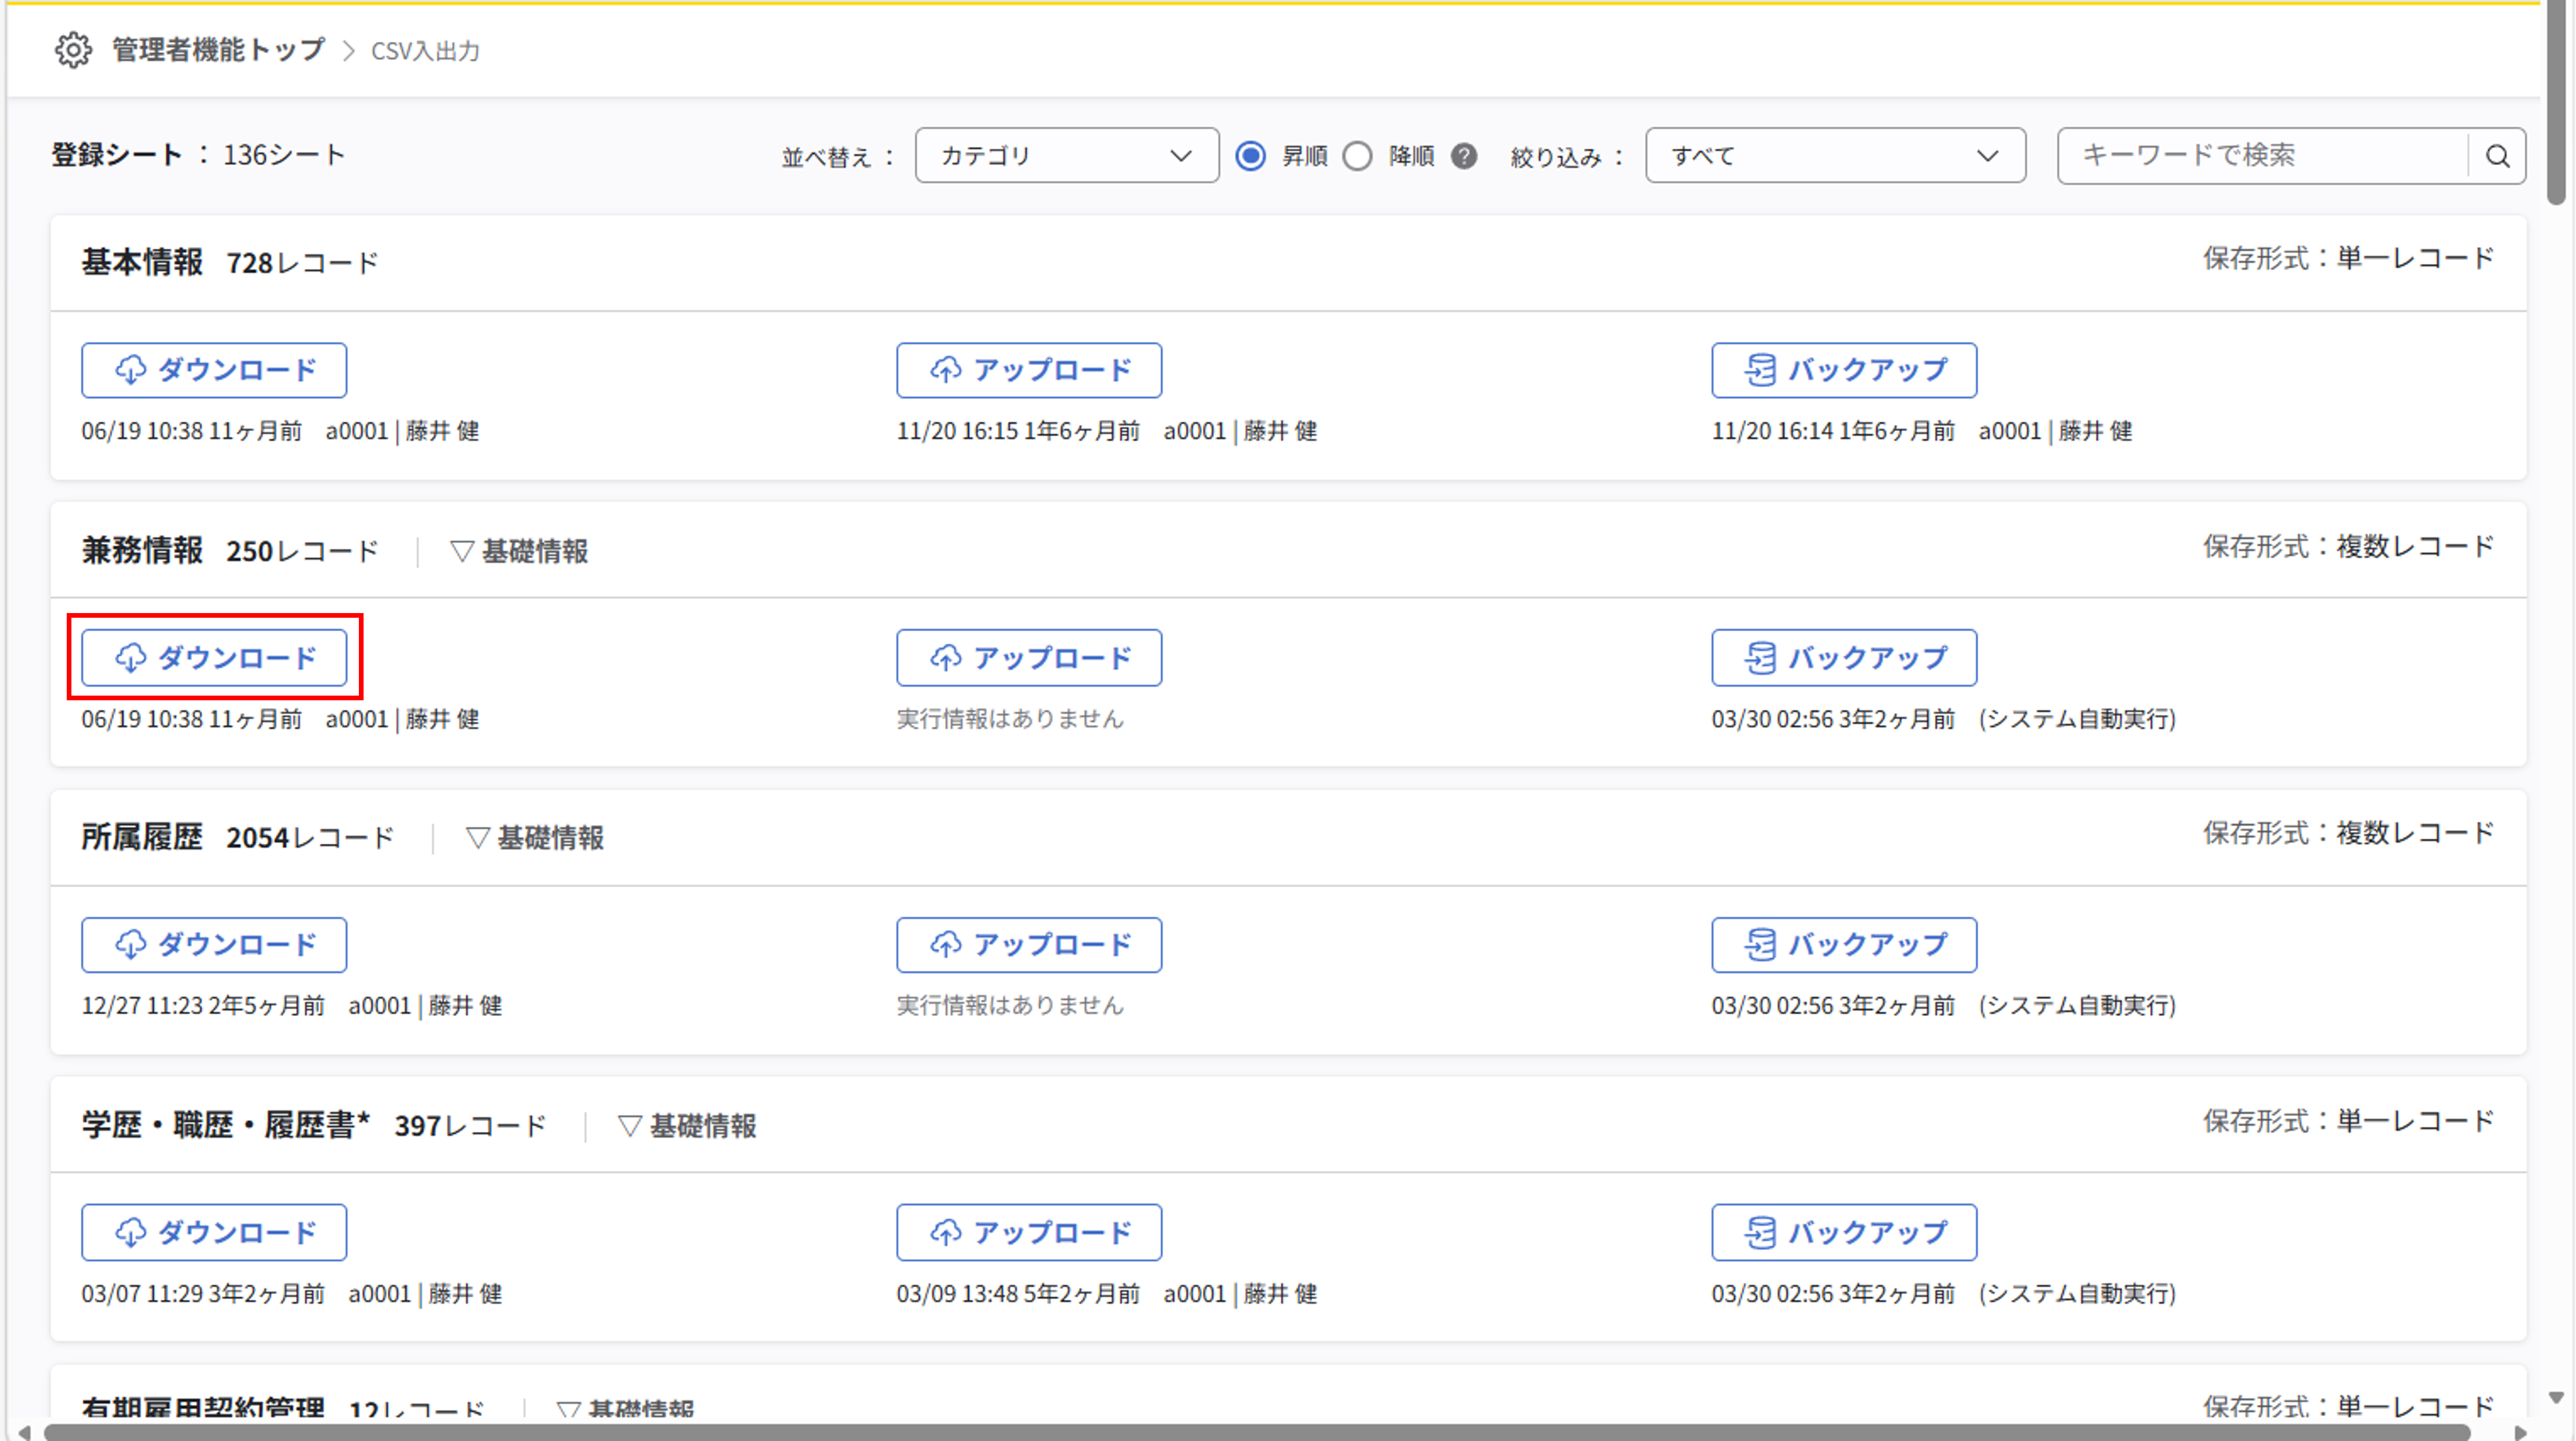Screen dimensions: 2576x1441
Task: Click 保存形式：単一レコード on 基本情報 card
Action: point(2348,259)
